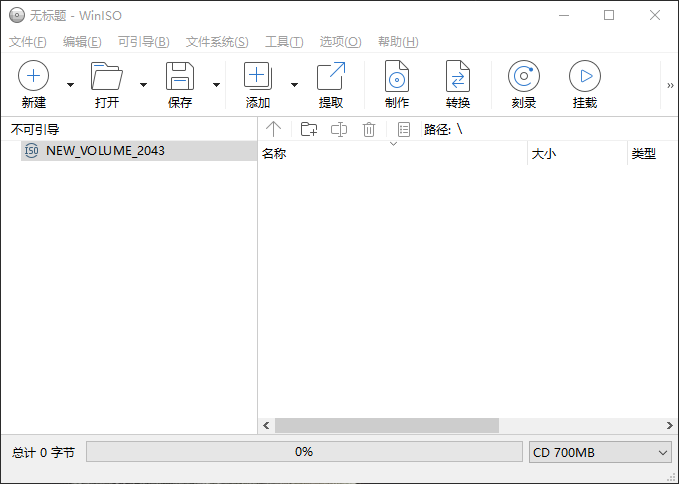Expand the arrow beside 添加
The image size is (679, 484).
(294, 85)
